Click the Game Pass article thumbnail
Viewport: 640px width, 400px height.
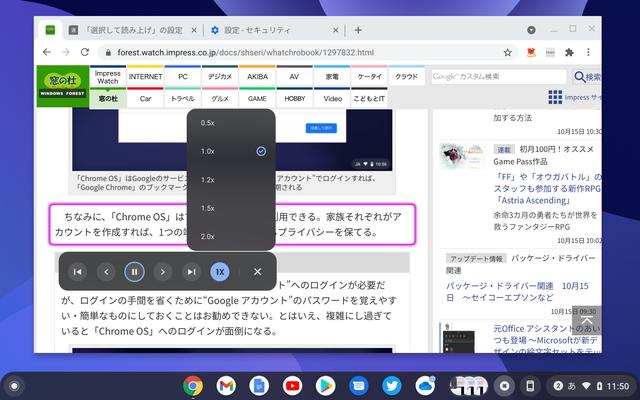463,156
